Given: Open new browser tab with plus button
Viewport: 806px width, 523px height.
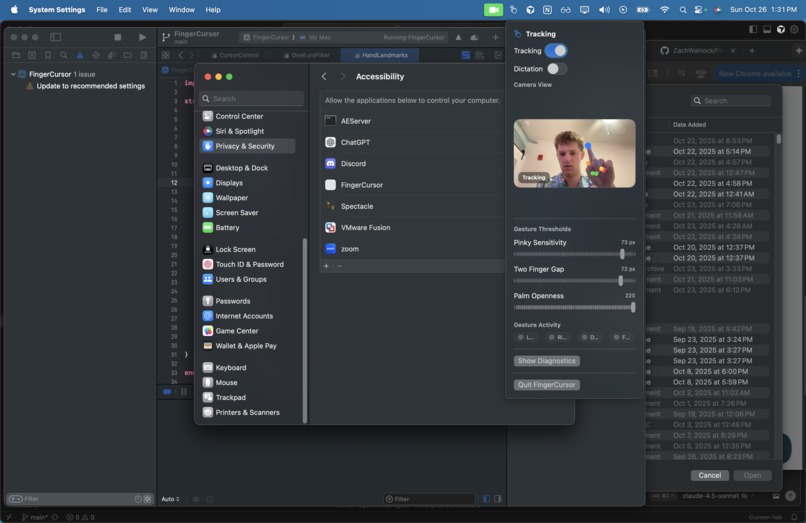Looking at the screenshot, I should coord(752,50).
